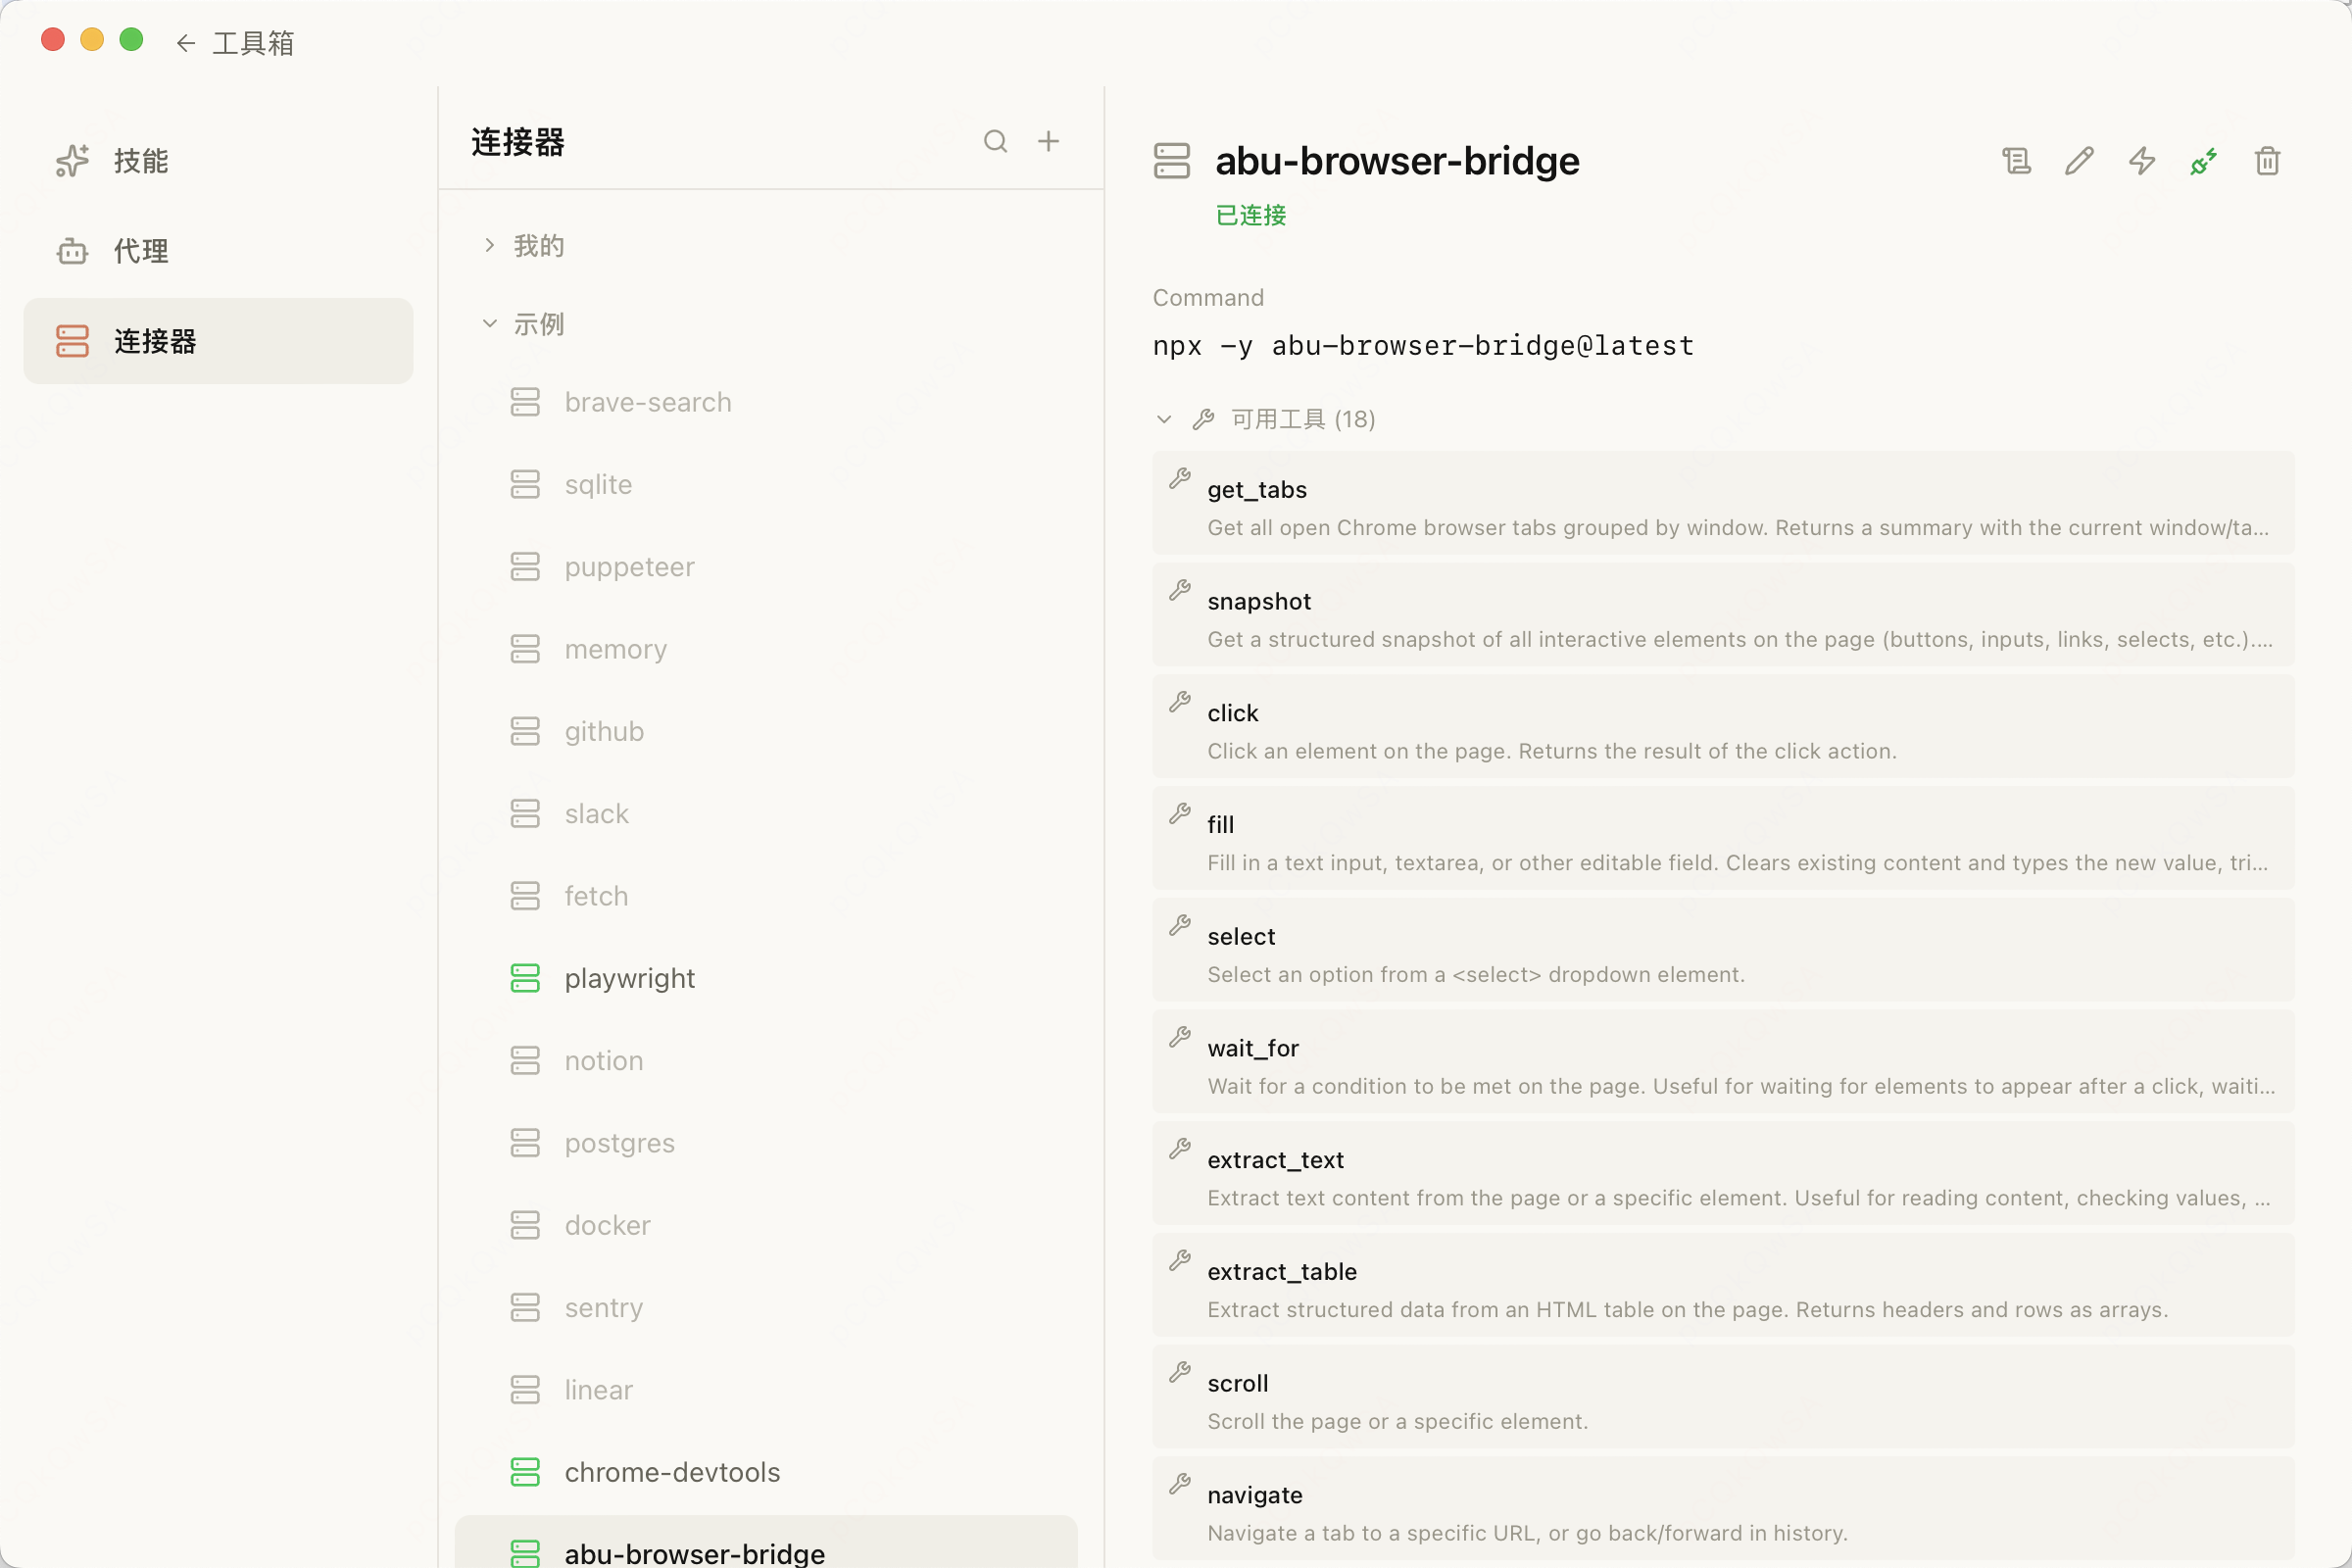Screen dimensions: 2352x1568
Task: Open the extract_table tool entry
Action: [x=1723, y=1285]
